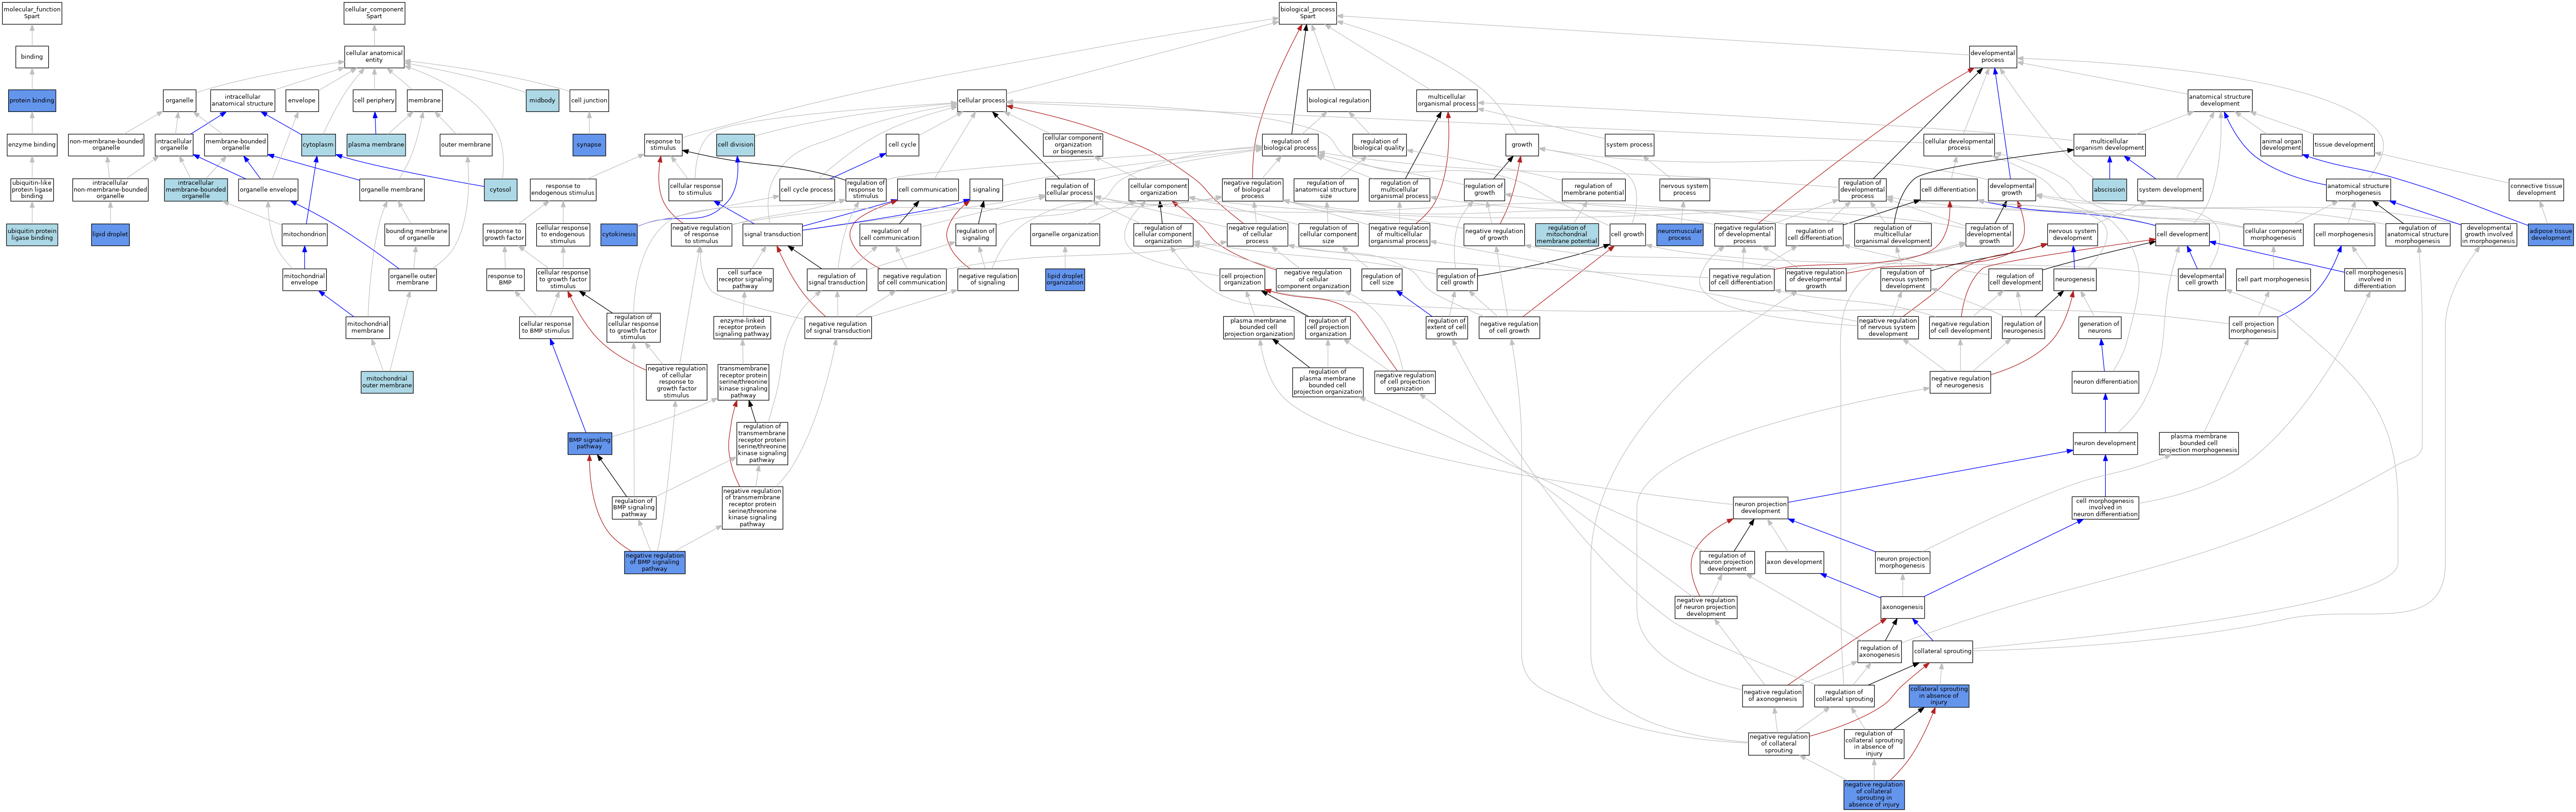Image resolution: width=2576 pixels, height=812 pixels.
Task: Click the blue 'lipid droplet' node
Action: coord(110,235)
